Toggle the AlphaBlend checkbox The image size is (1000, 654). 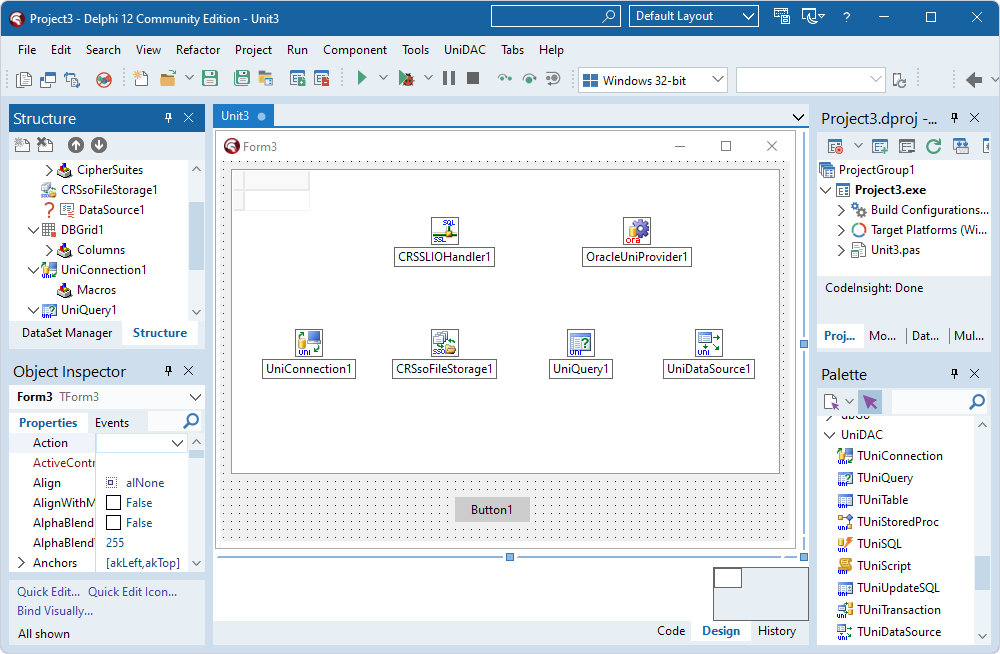[112, 522]
